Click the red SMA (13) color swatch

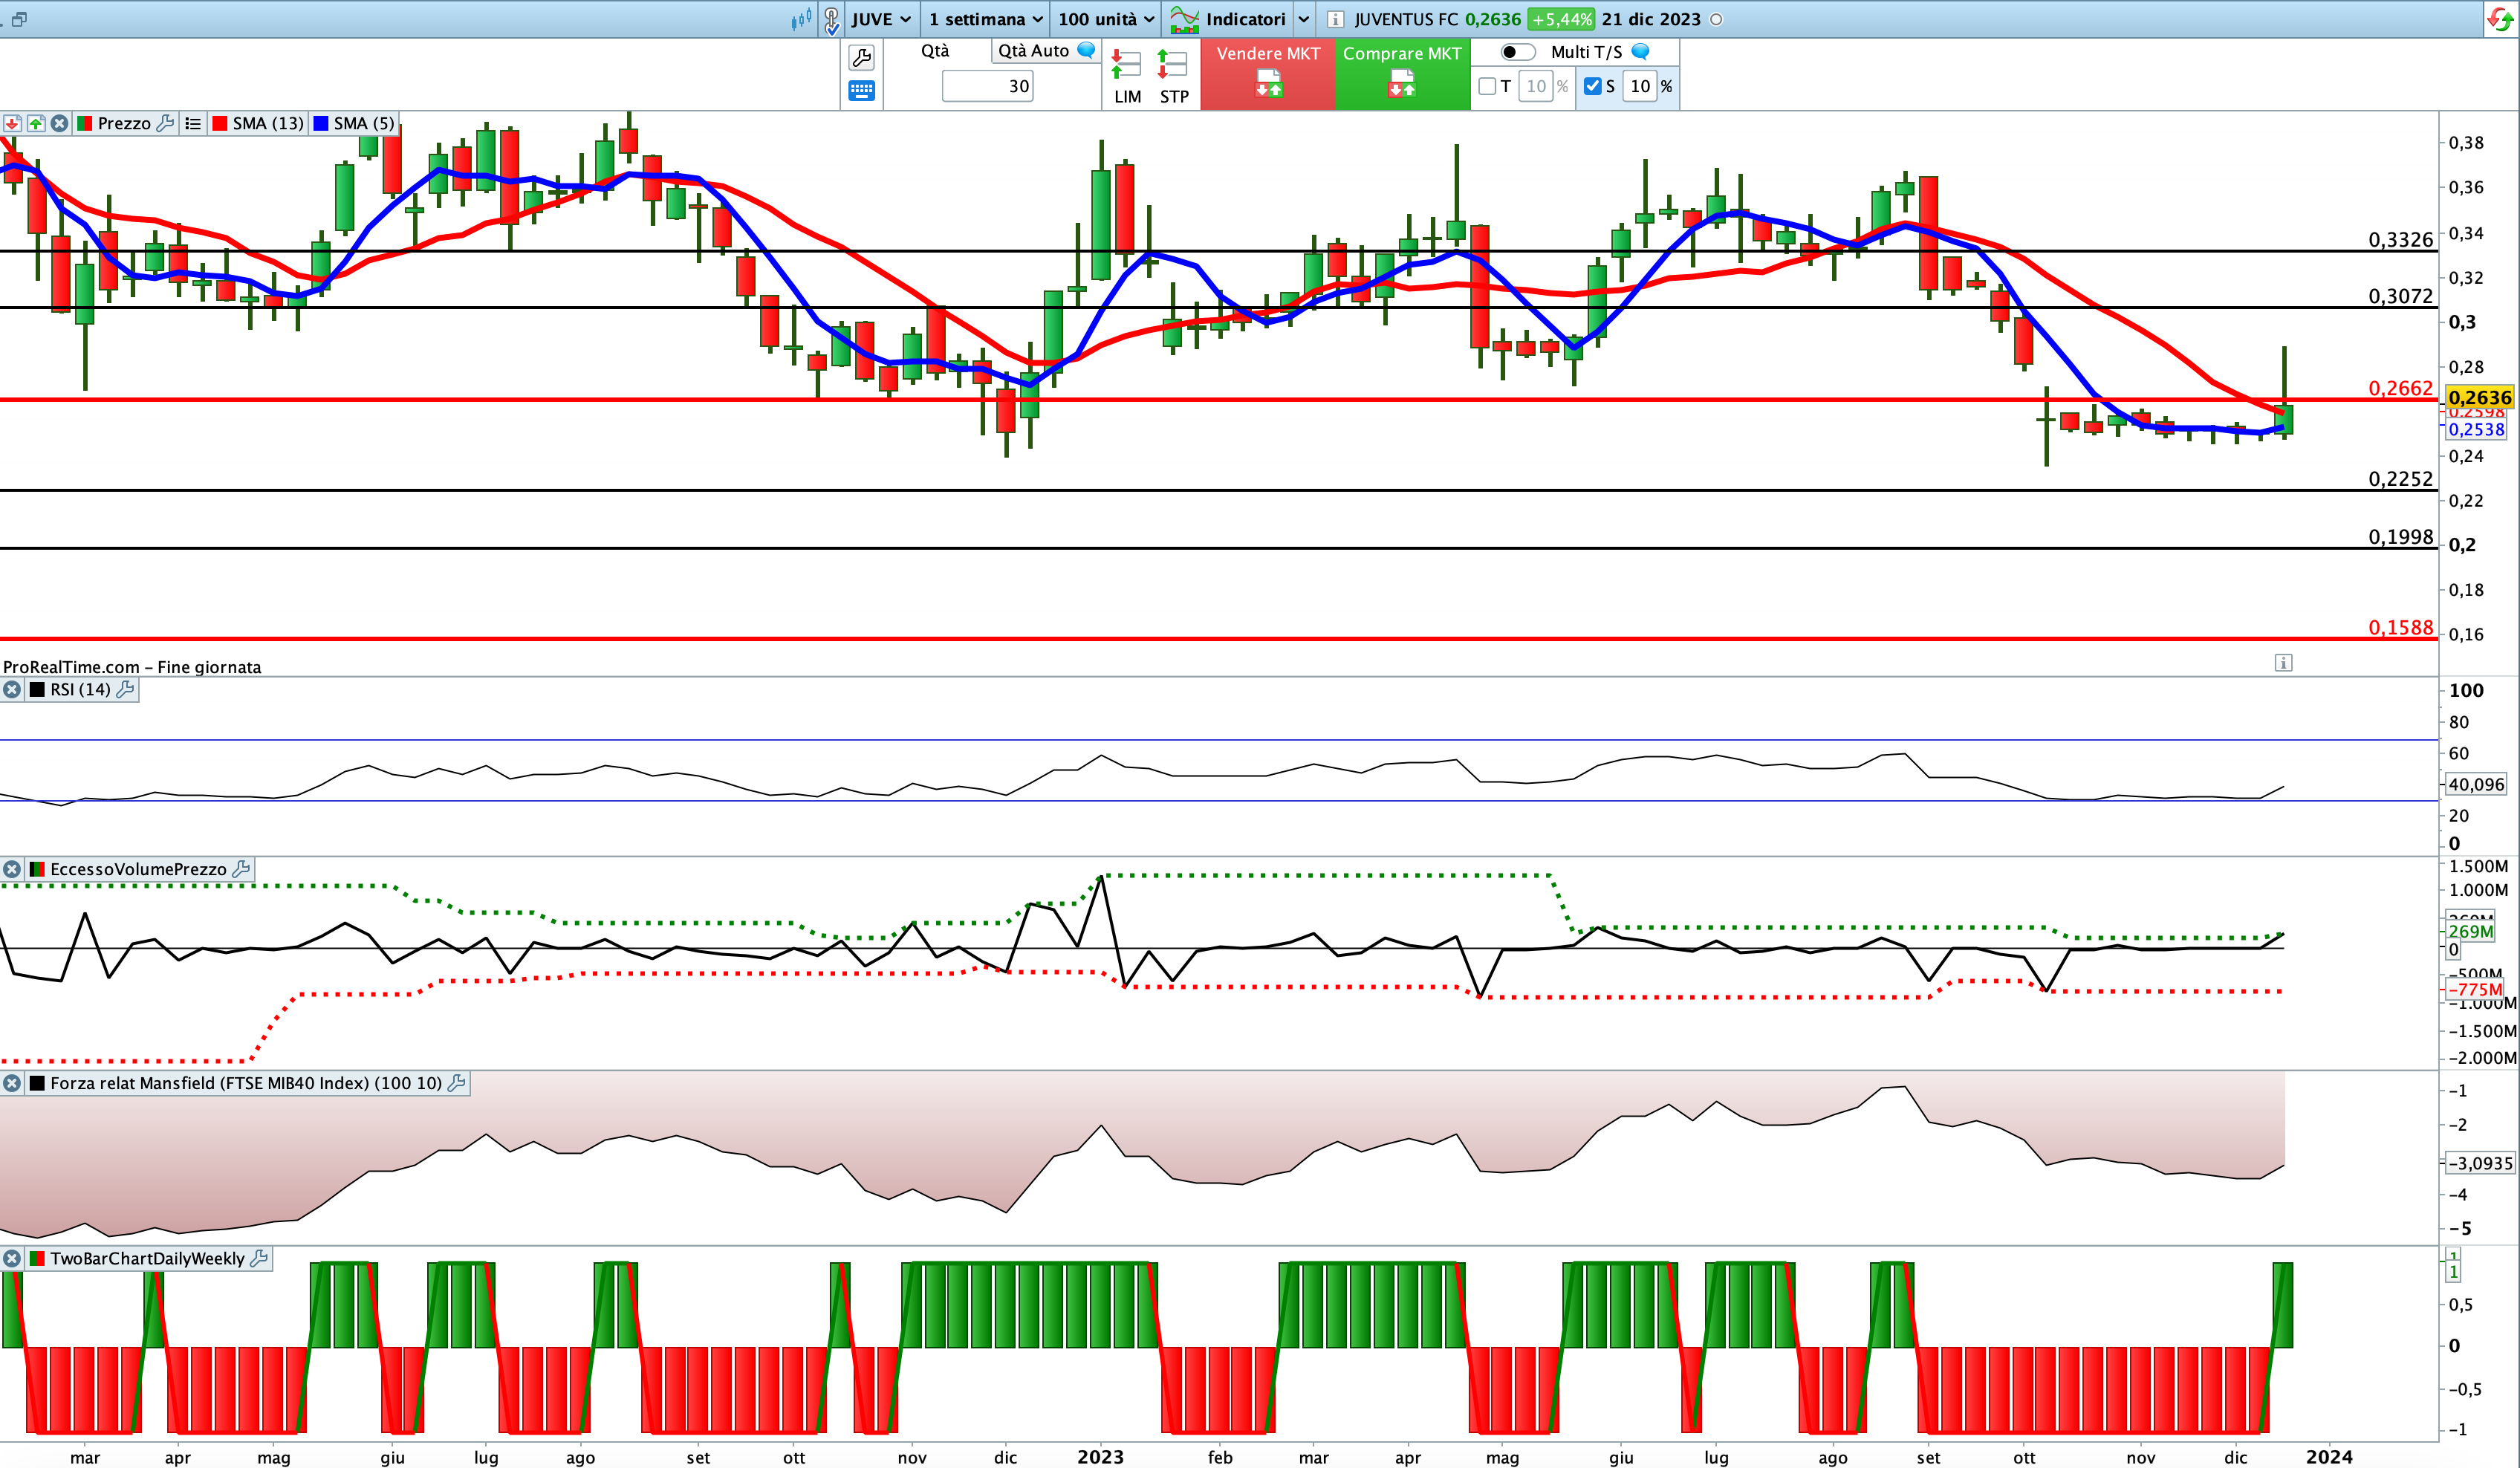tap(219, 123)
